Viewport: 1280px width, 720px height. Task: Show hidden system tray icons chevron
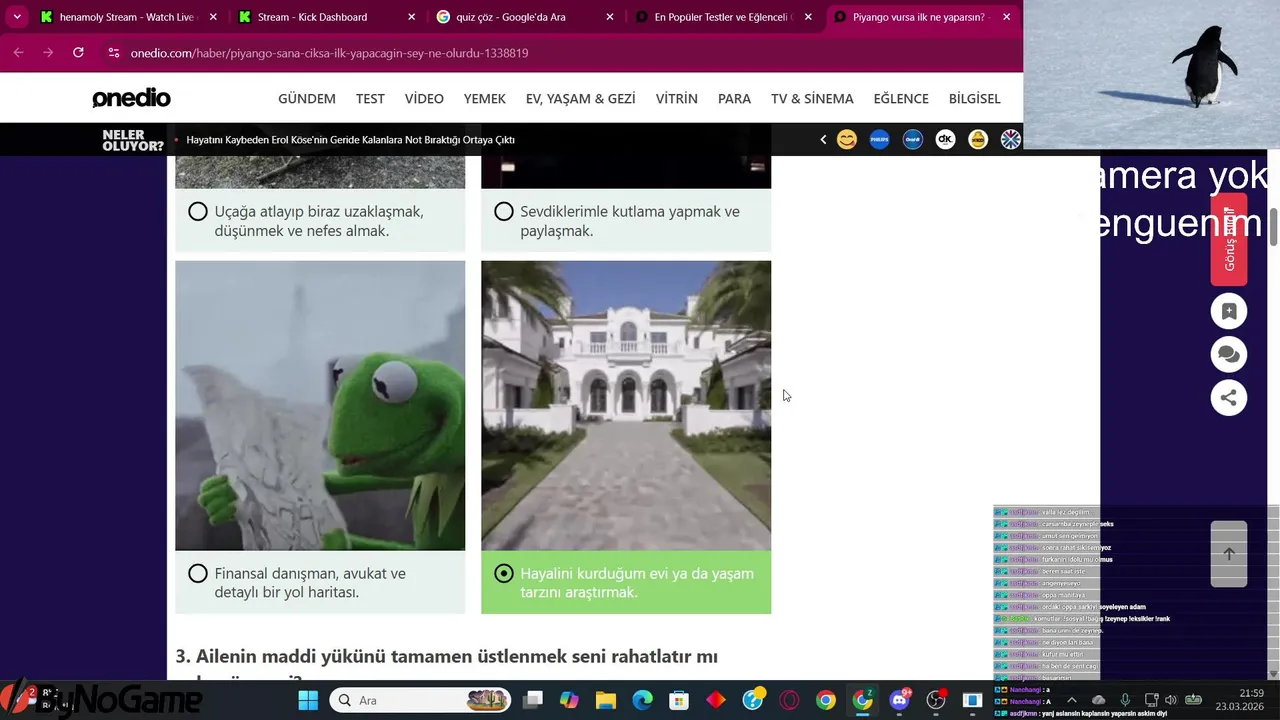click(x=1072, y=700)
